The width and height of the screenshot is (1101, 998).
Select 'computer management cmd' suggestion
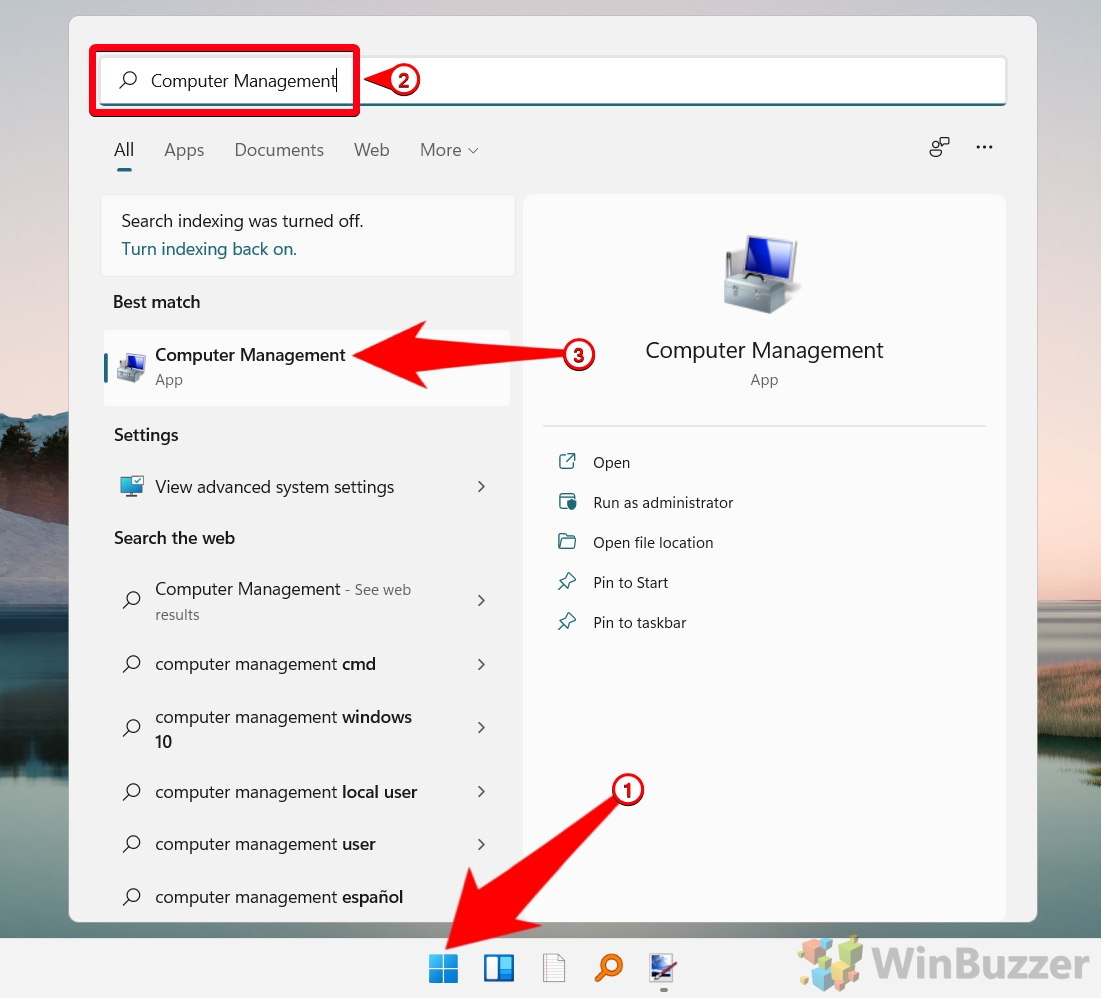pyautogui.click(x=307, y=664)
